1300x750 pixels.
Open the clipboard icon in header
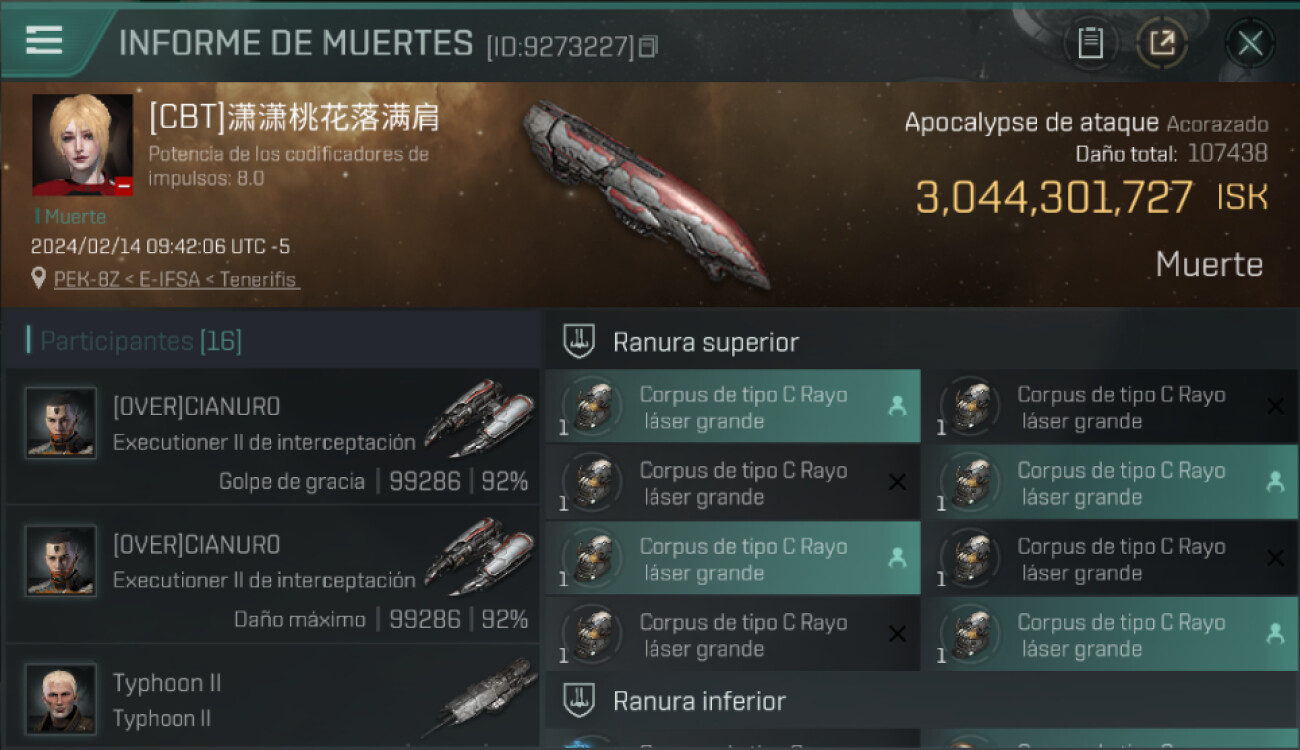click(x=1090, y=43)
